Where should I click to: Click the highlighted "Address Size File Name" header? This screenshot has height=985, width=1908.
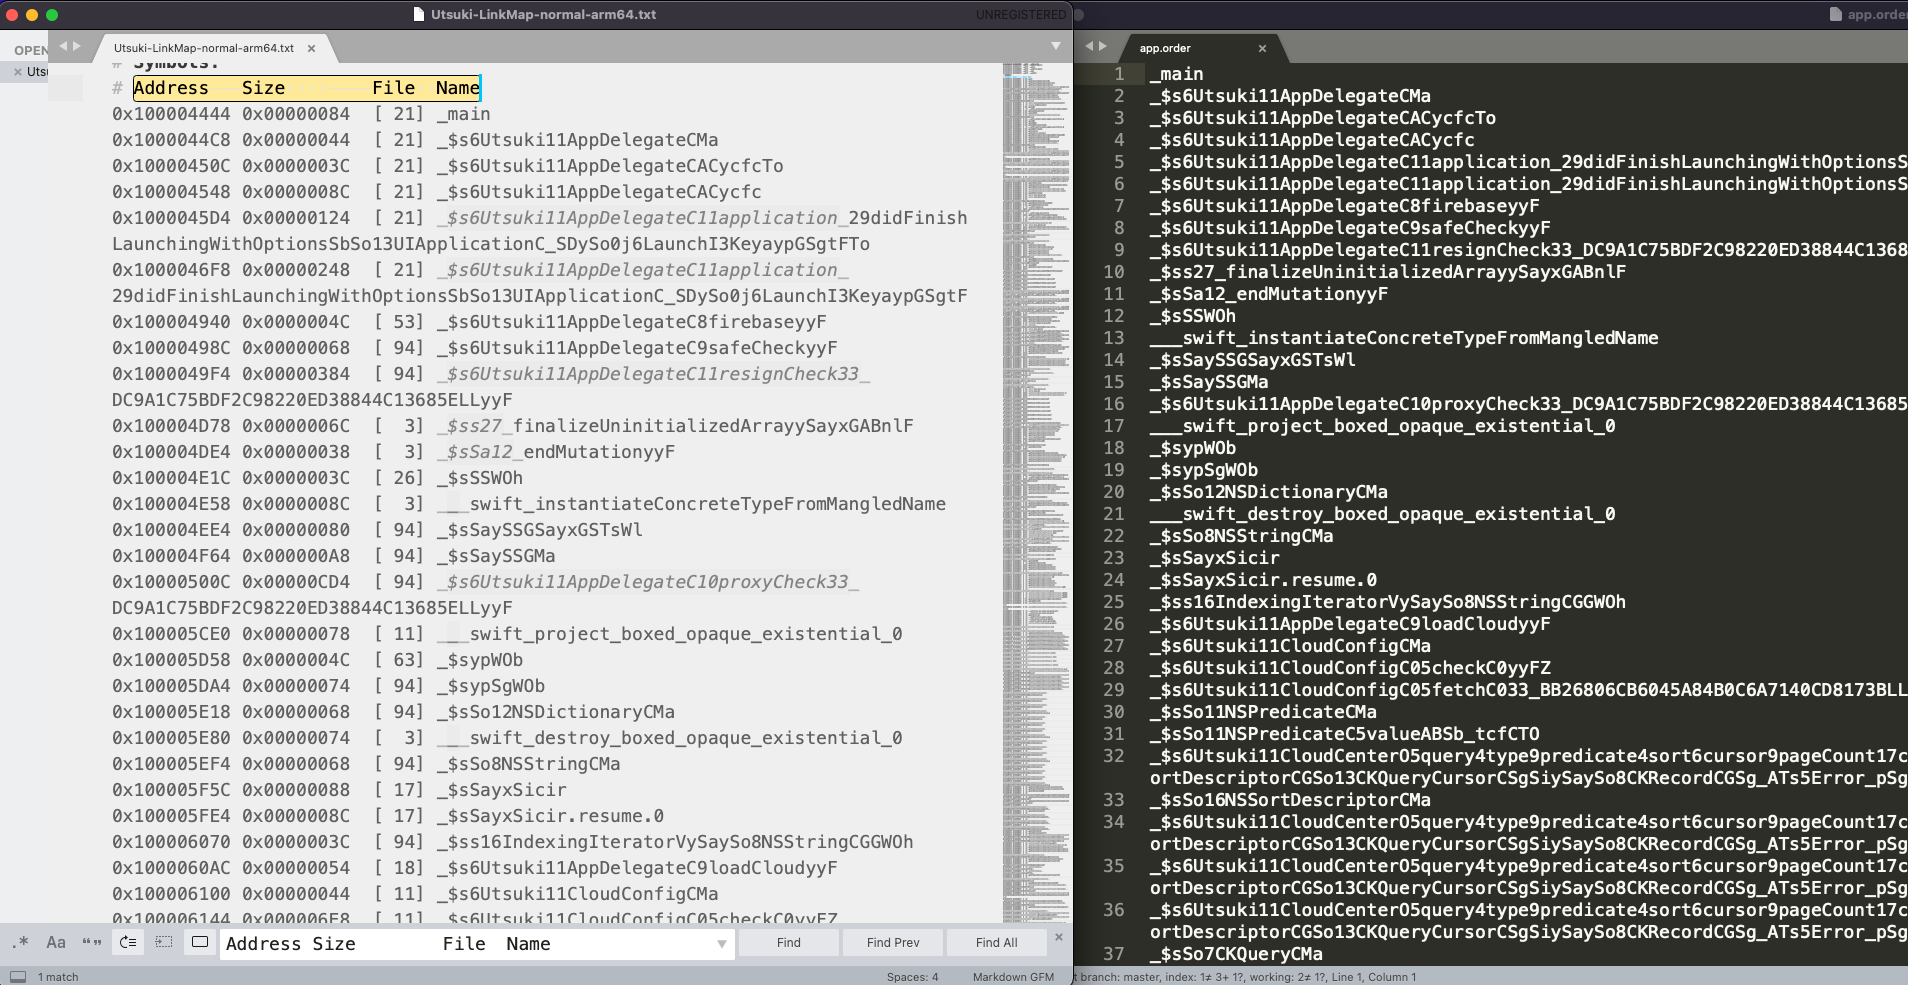click(306, 88)
